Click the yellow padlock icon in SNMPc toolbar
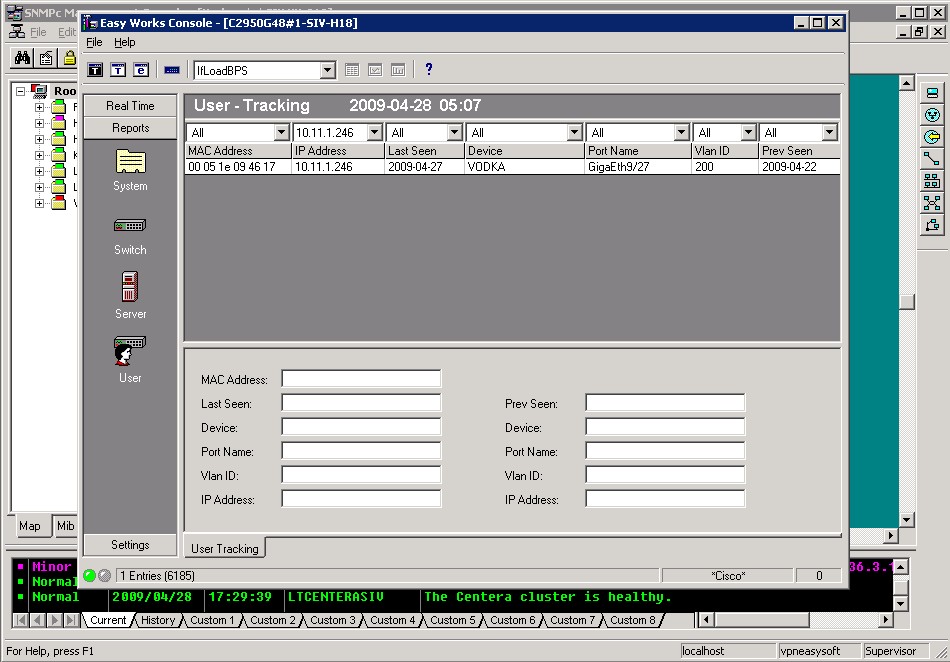This screenshot has height=662, width=950. click(x=70, y=58)
